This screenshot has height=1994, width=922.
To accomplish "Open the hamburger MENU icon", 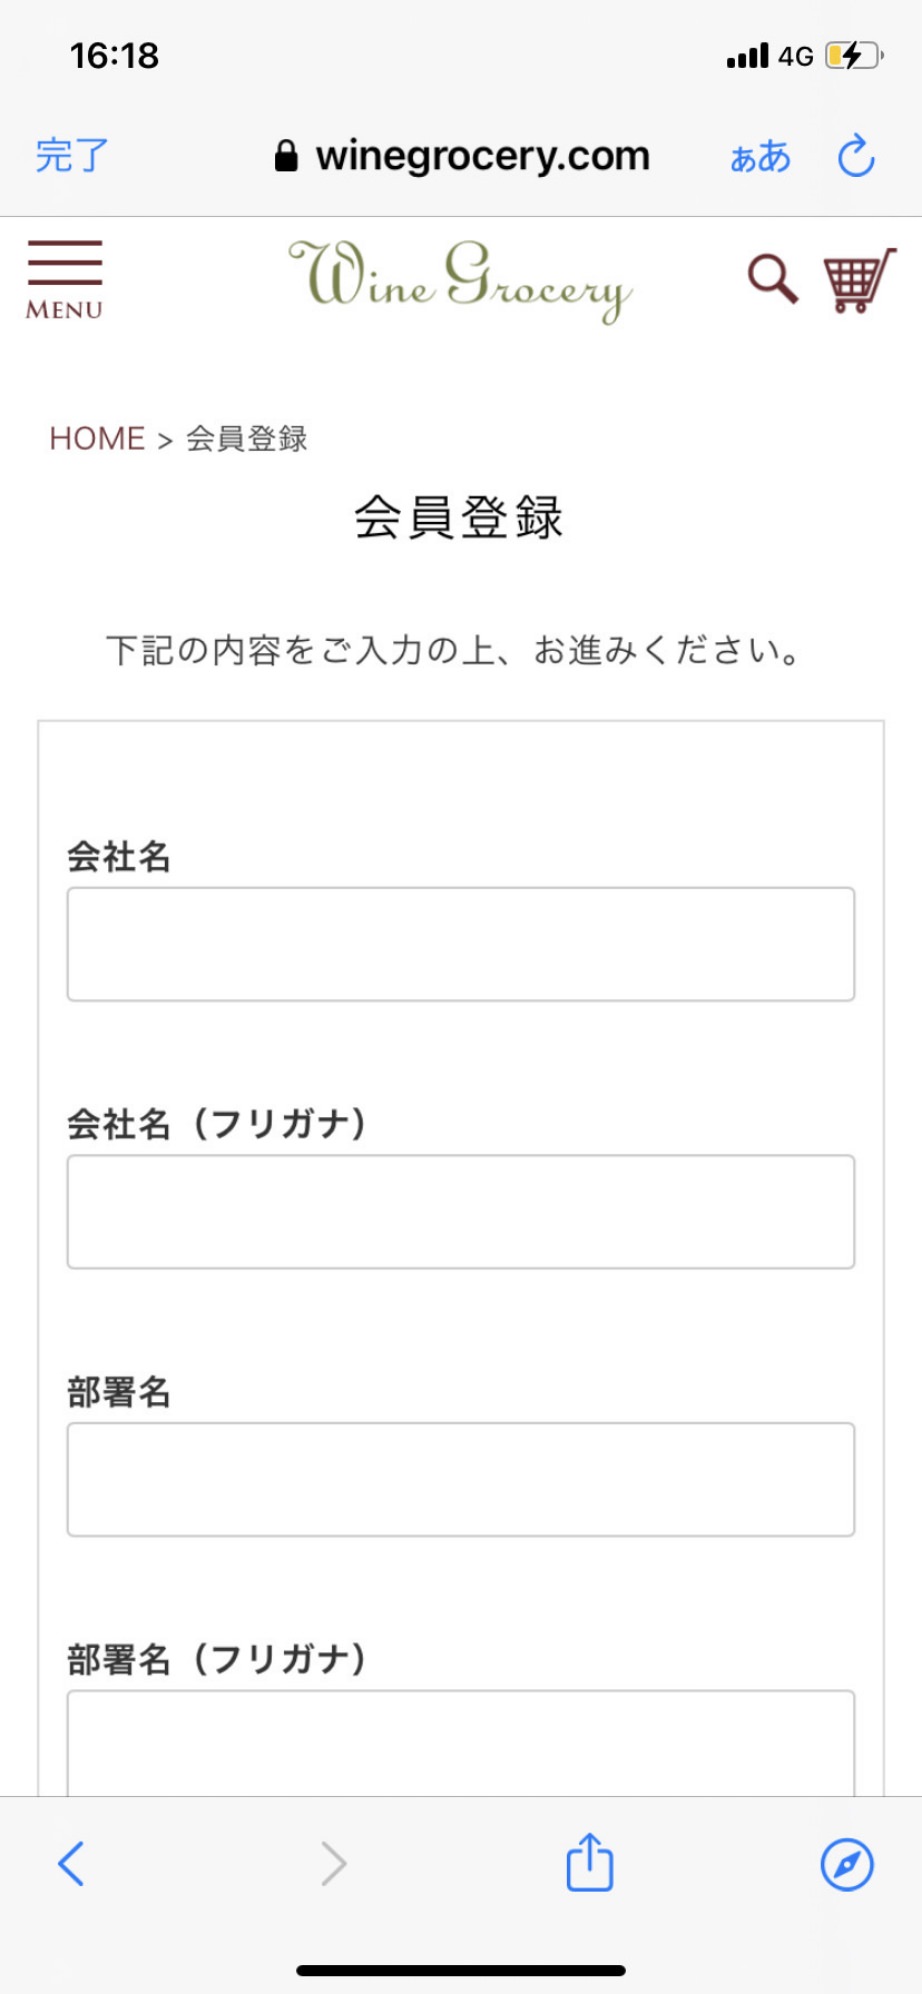I will [64, 279].
